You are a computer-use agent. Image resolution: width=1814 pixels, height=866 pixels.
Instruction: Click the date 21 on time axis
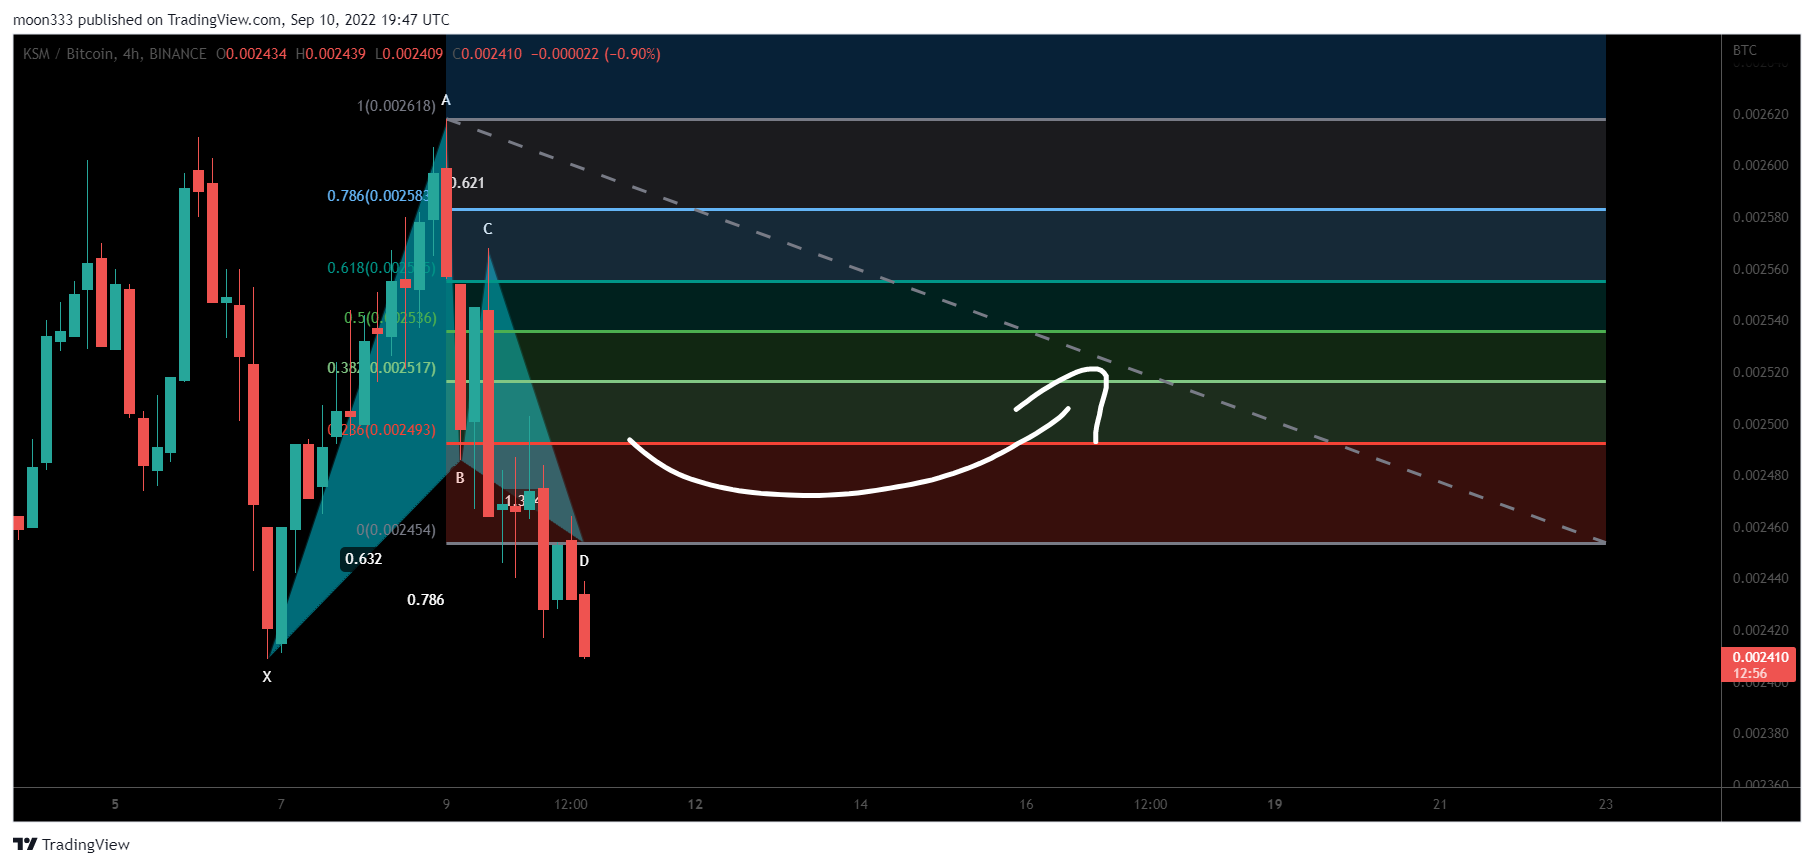pyautogui.click(x=1440, y=804)
